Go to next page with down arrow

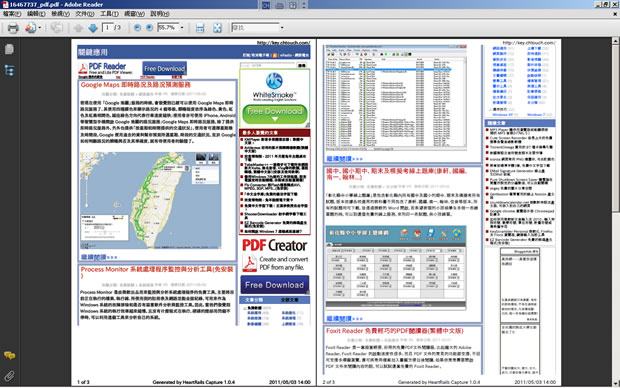click(93, 28)
